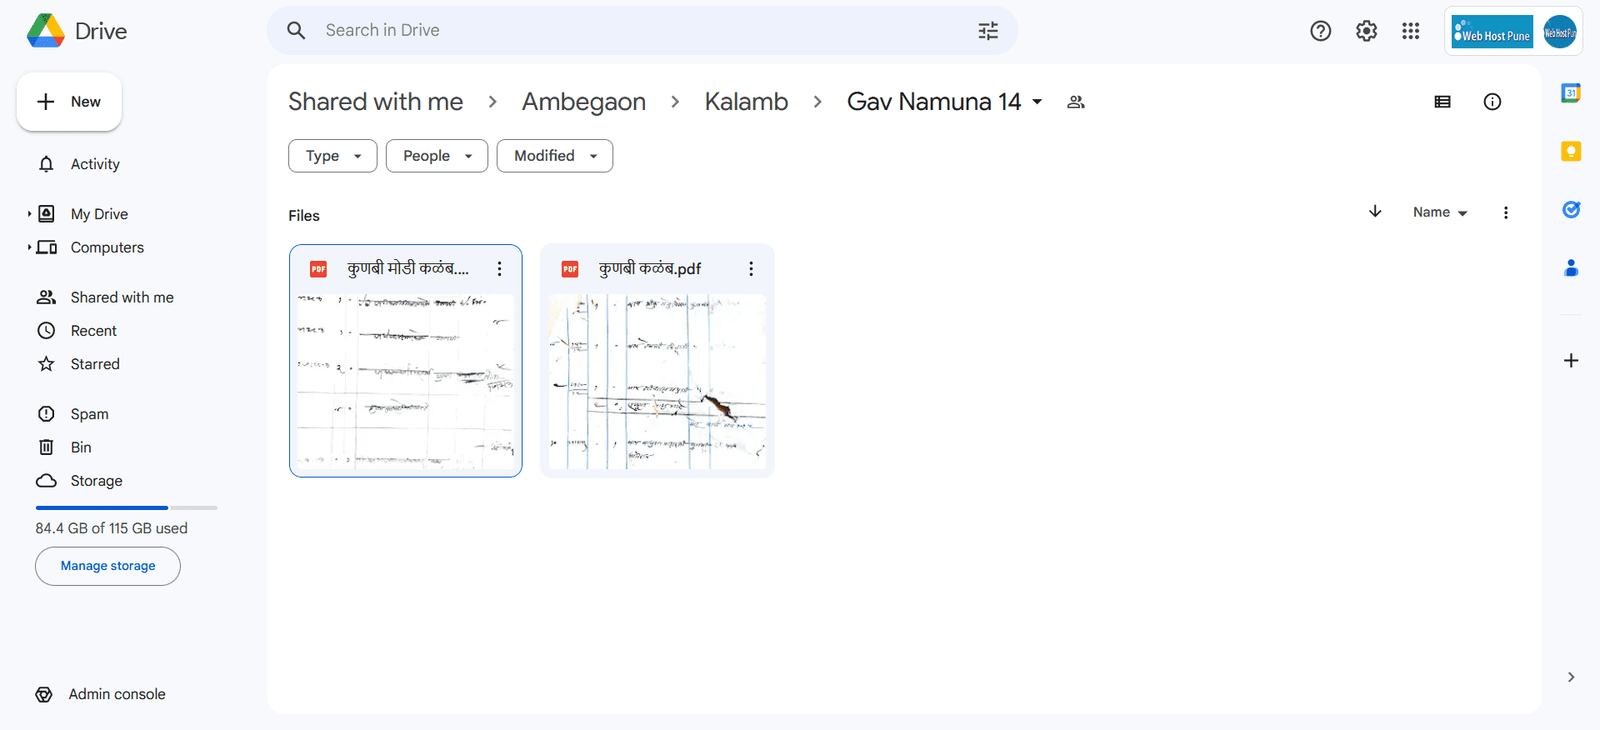Open Recent files in sidebar
This screenshot has width=1600, height=730.
point(94,331)
